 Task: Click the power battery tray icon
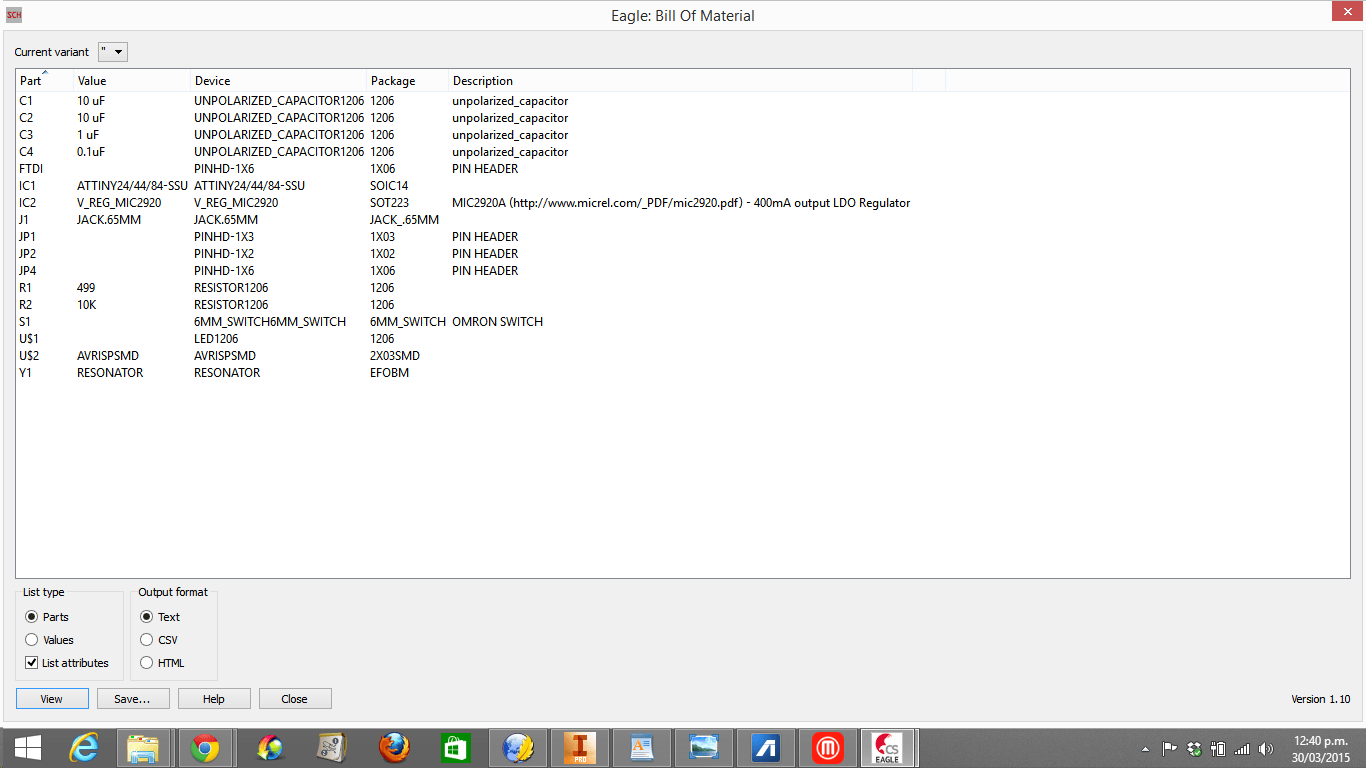[x=1218, y=748]
